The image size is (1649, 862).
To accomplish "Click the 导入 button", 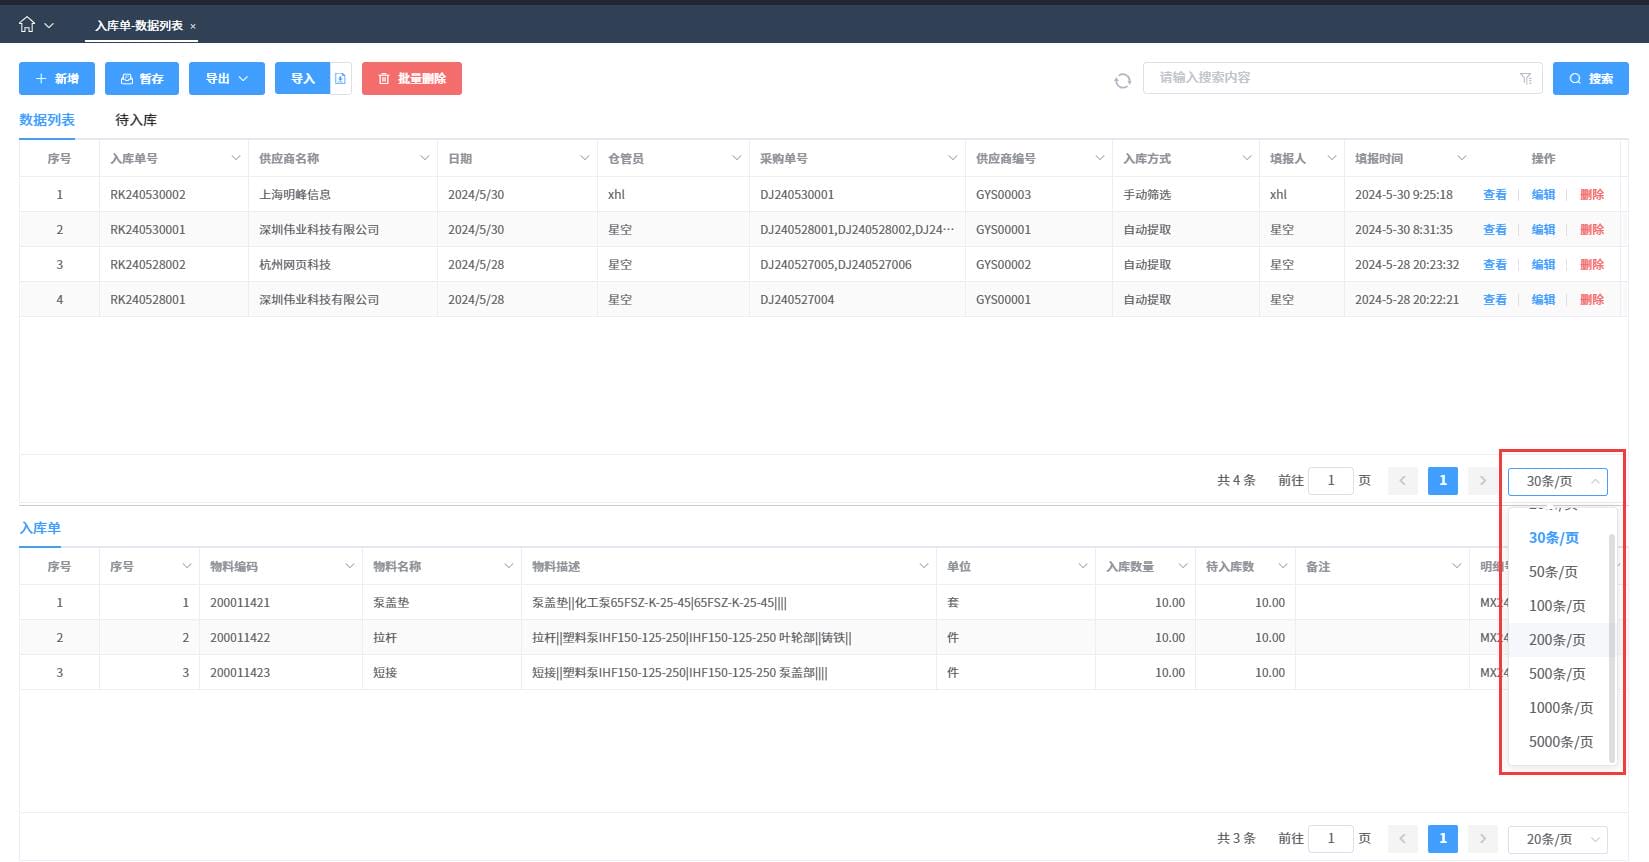I will [x=302, y=79].
